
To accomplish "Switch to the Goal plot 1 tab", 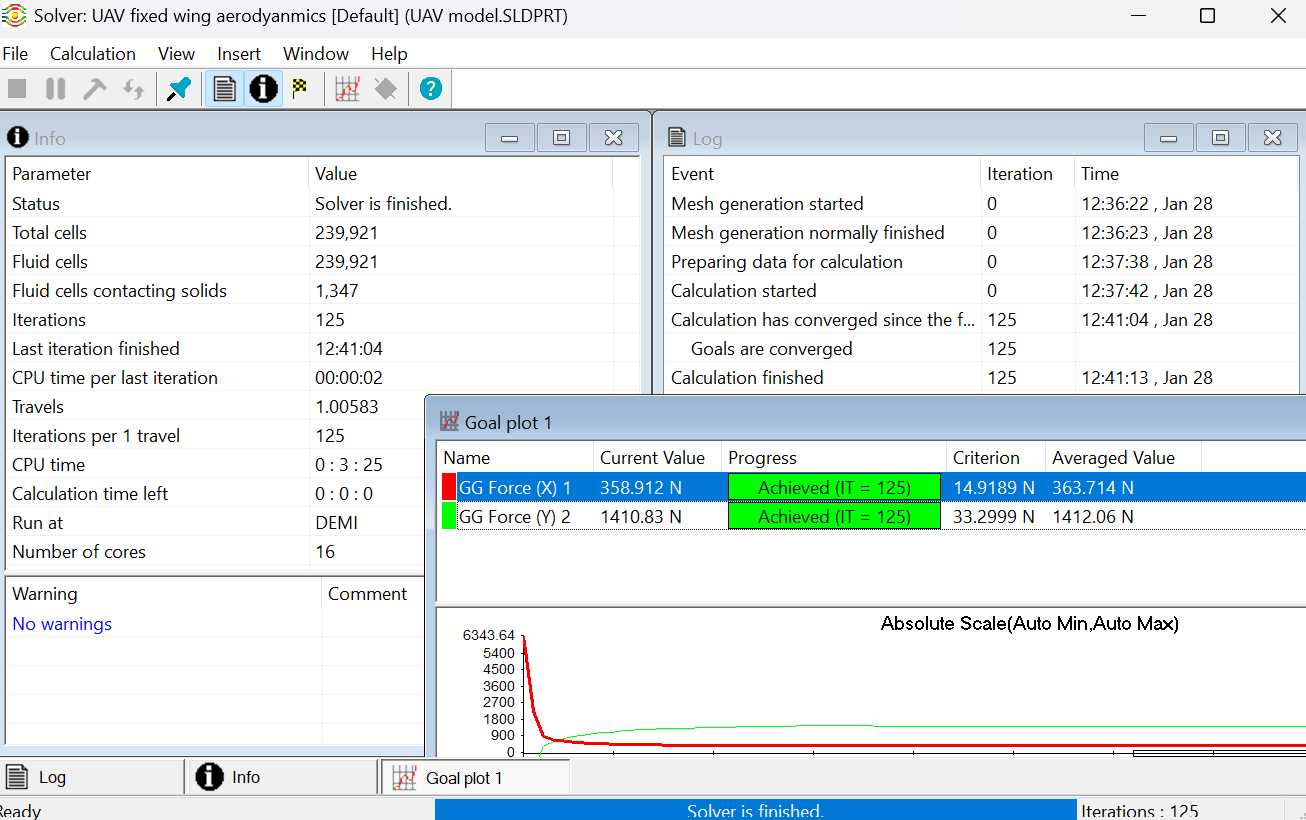I will (475, 777).
